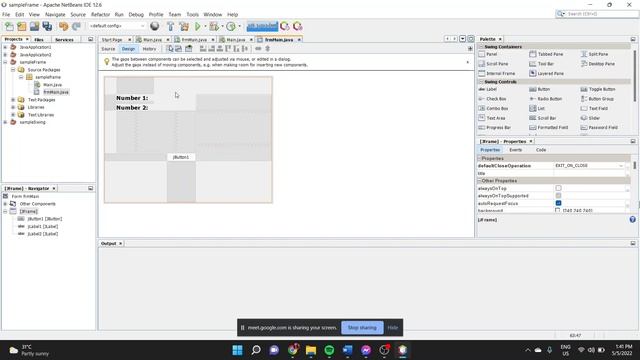Screen dimensions: 640x360
Task: Click Stop sharing in Meet banner
Action: [x=362, y=328]
